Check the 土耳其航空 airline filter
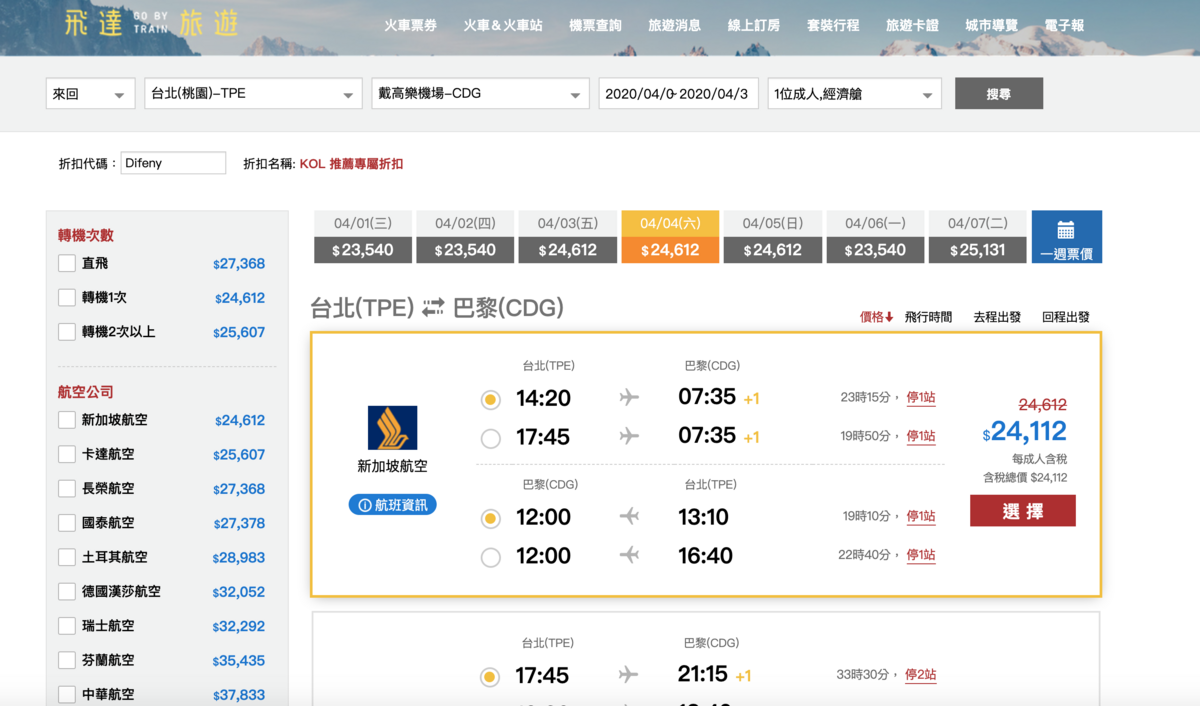The width and height of the screenshot is (1200, 706). [67, 557]
